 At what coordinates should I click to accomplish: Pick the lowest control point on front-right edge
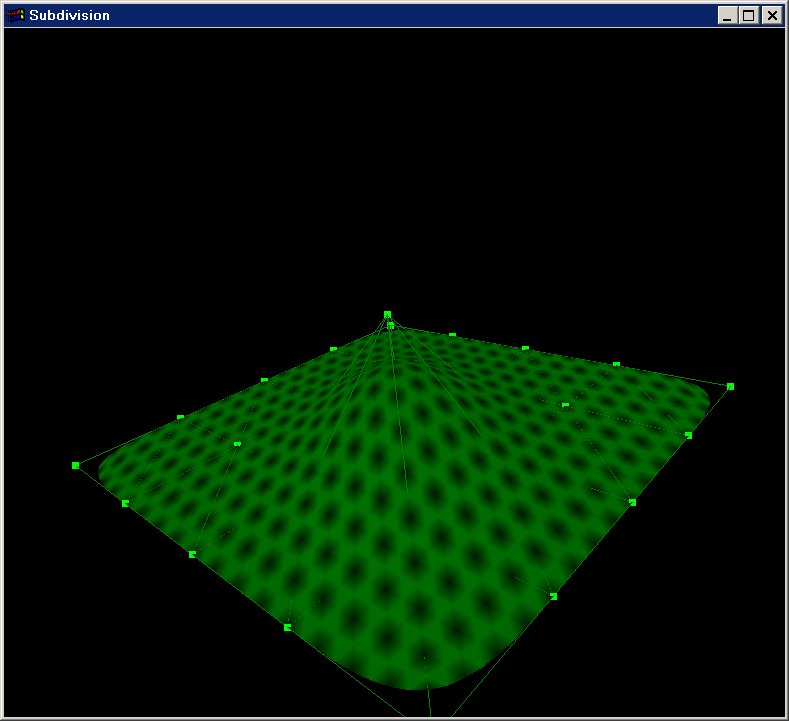pyautogui.click(x=553, y=596)
